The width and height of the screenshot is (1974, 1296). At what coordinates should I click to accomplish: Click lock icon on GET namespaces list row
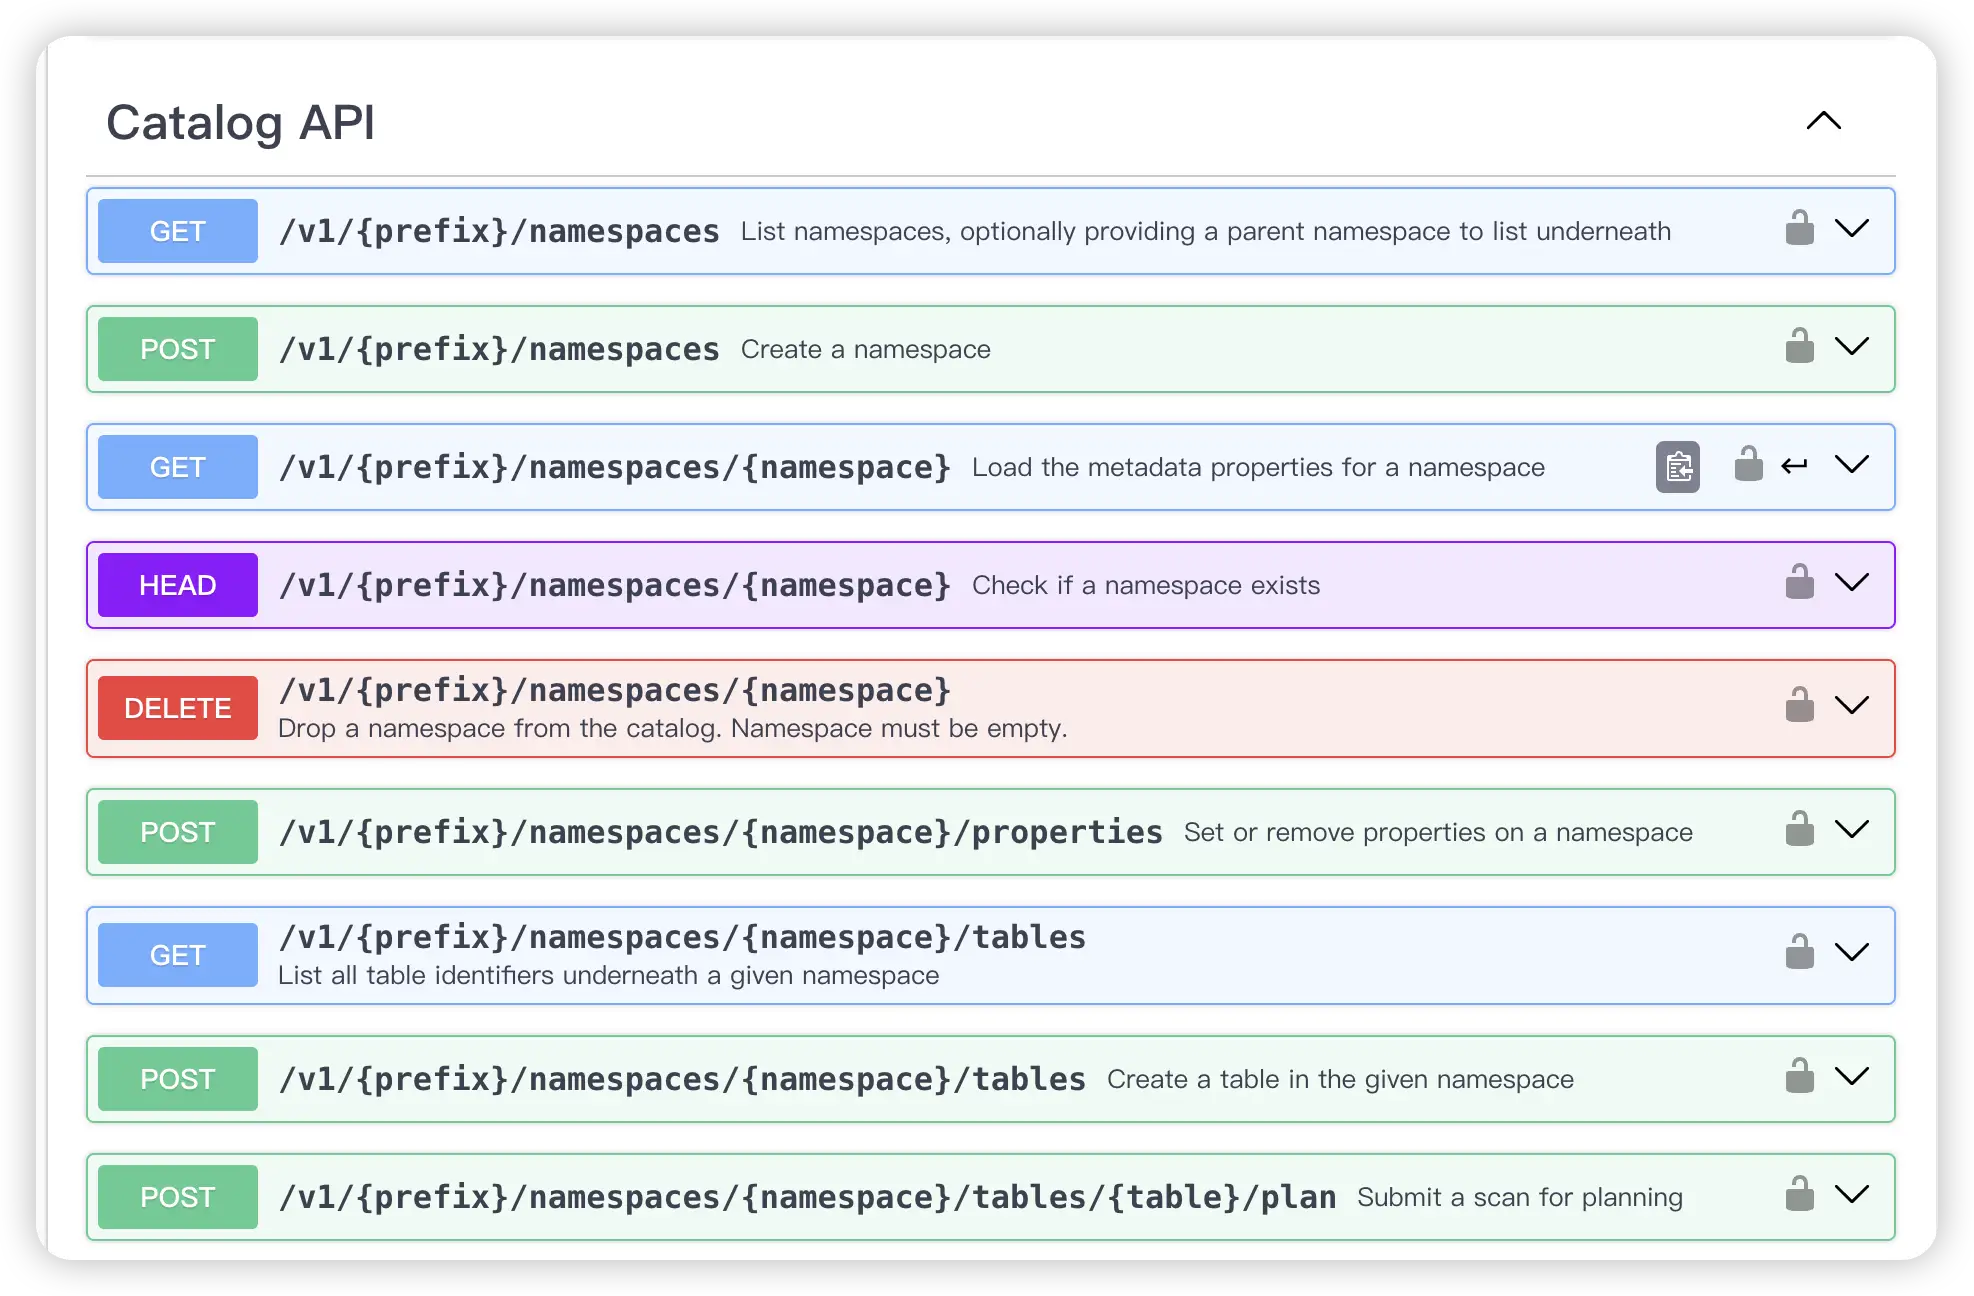pos(1799,229)
